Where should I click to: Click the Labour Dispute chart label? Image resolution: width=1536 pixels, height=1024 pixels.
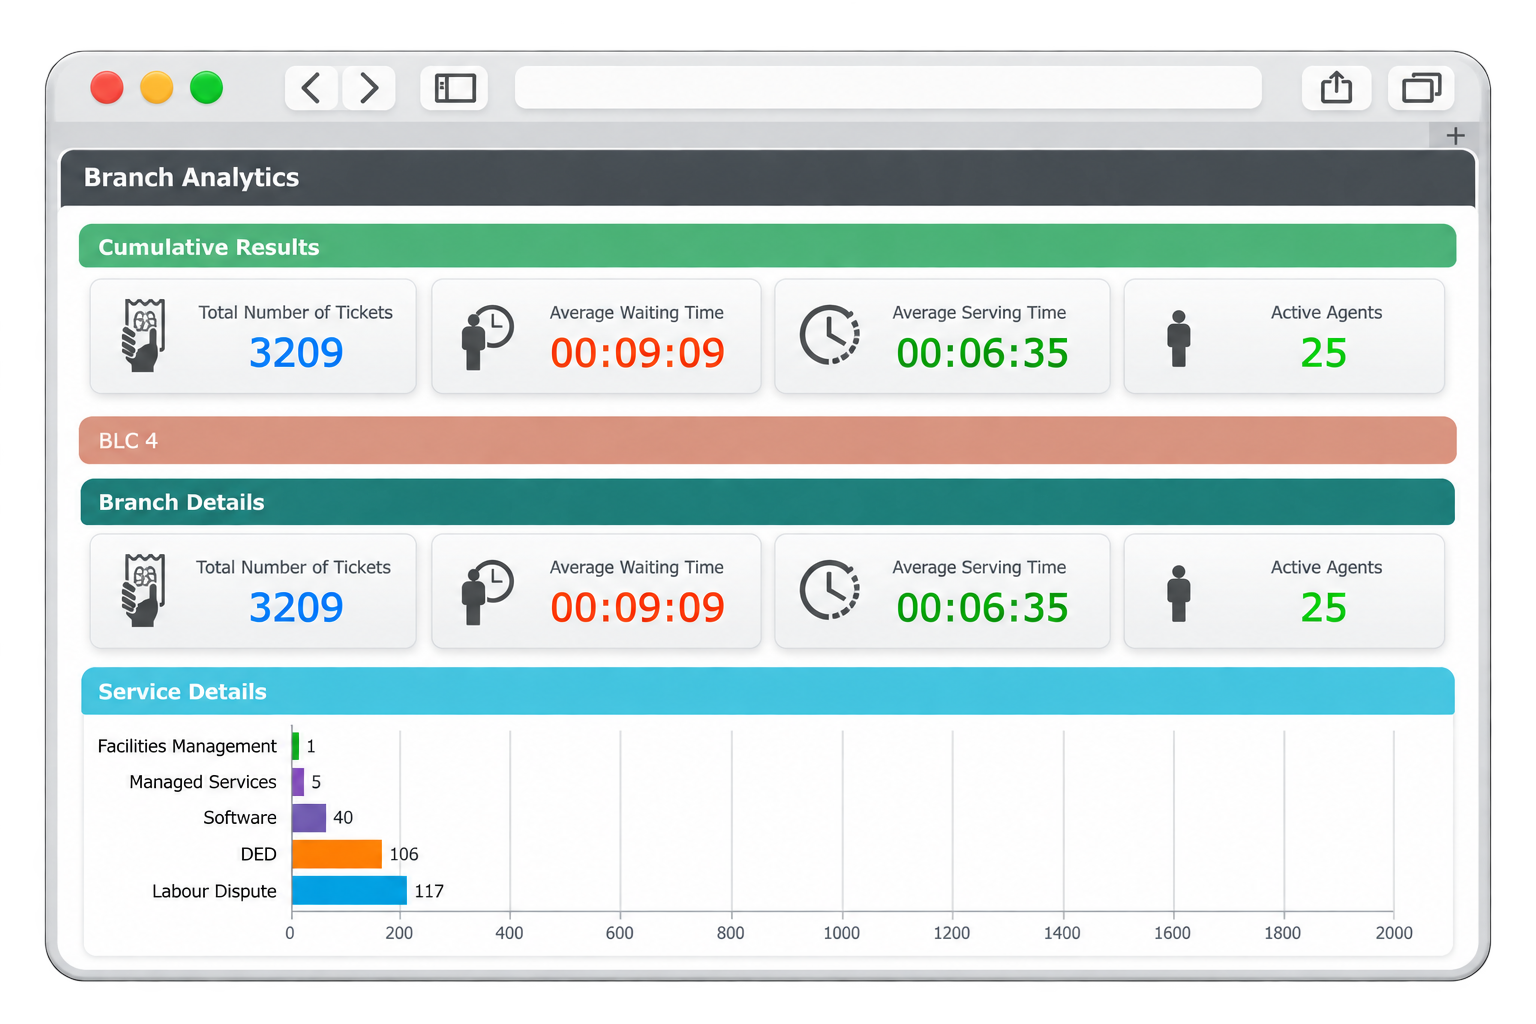click(214, 891)
